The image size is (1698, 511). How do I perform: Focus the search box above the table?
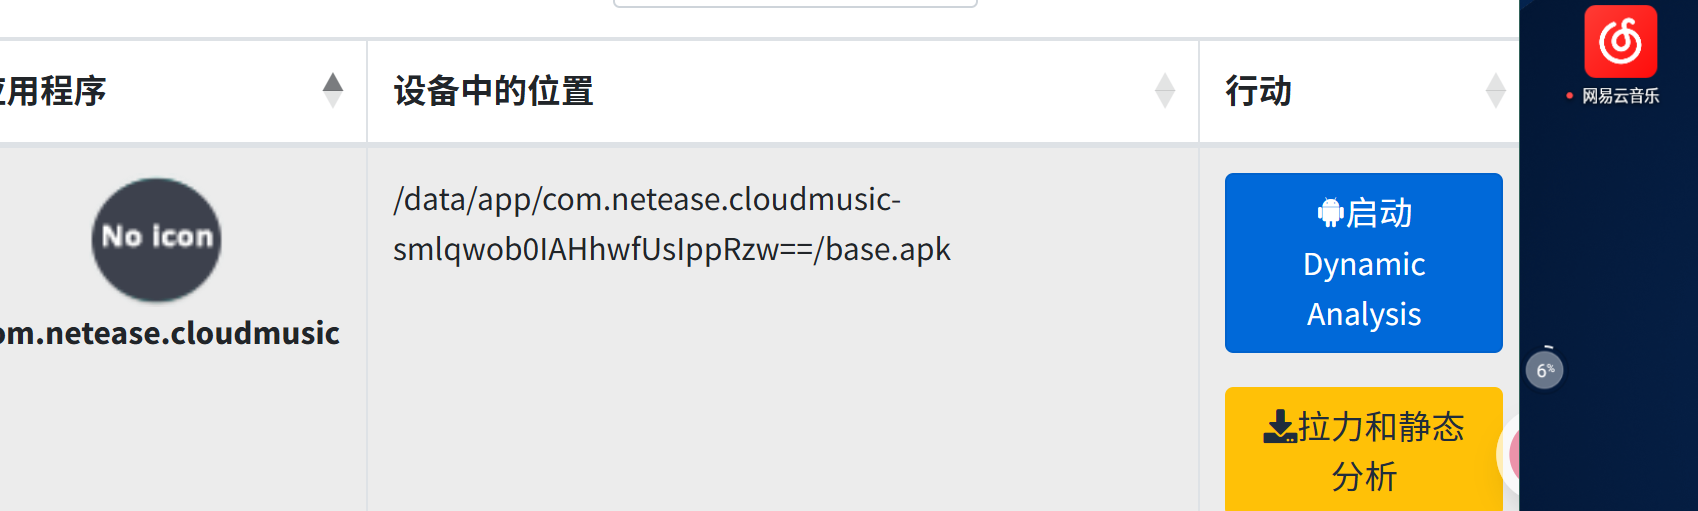pyautogui.click(x=795, y=3)
